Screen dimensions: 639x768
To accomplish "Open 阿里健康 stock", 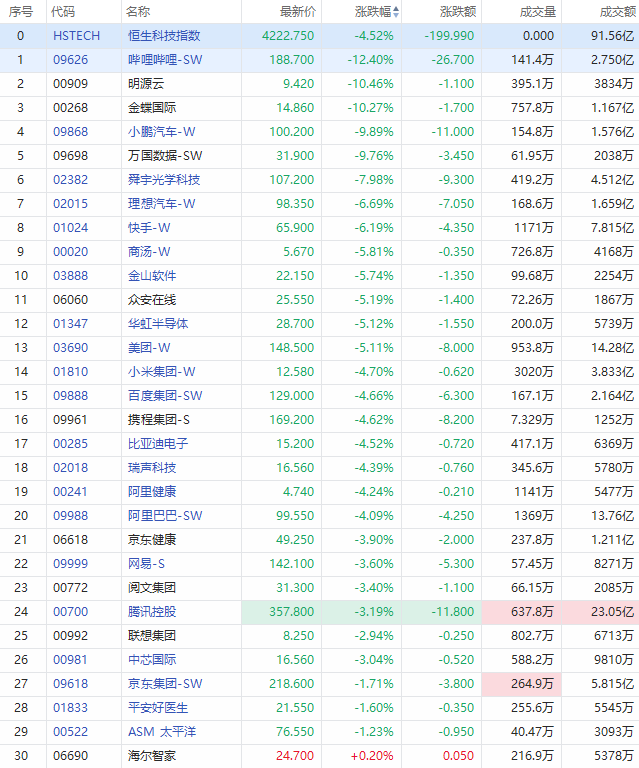I will click(152, 492).
